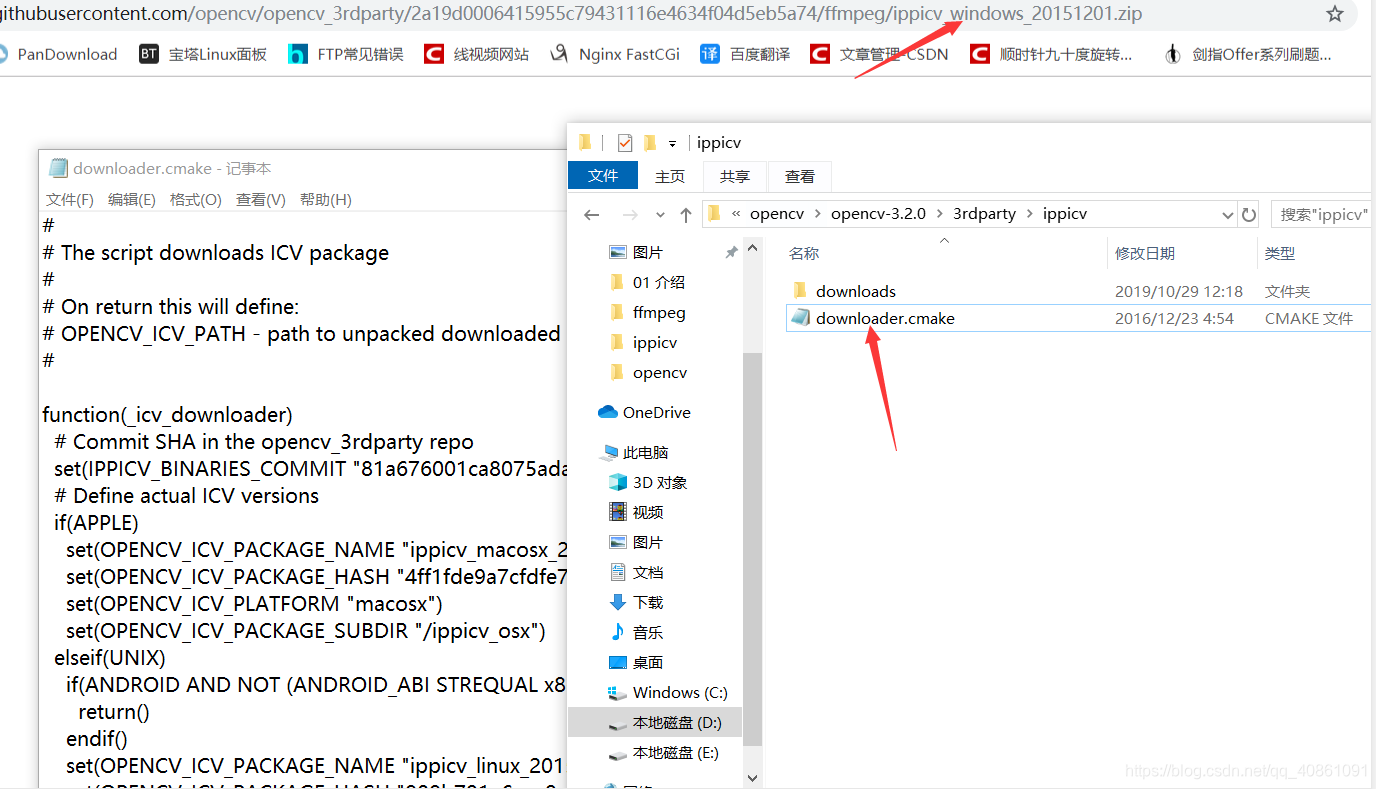
Task: Open the FTP常见错误 bookmark
Action: tap(346, 54)
